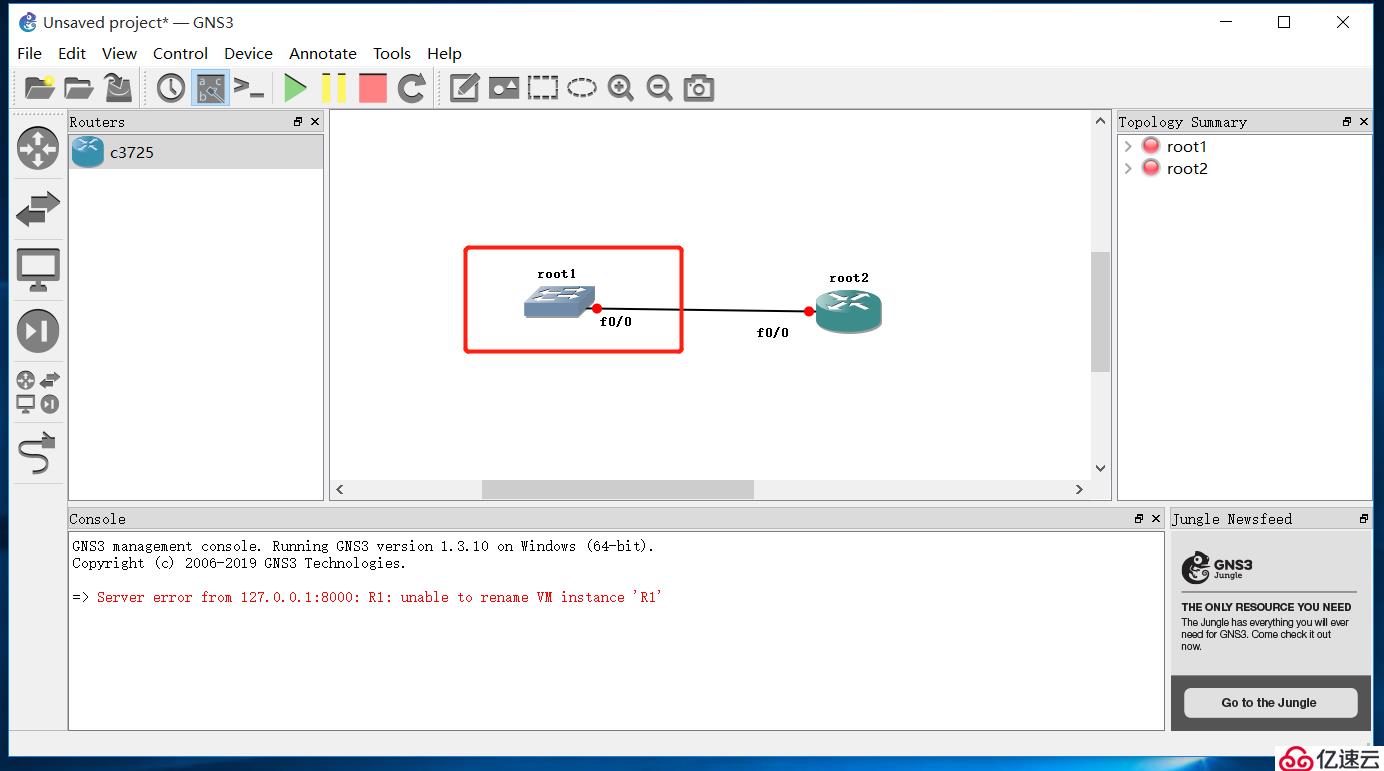Stop all devices with red square button
The image size is (1384, 771).
[373, 88]
